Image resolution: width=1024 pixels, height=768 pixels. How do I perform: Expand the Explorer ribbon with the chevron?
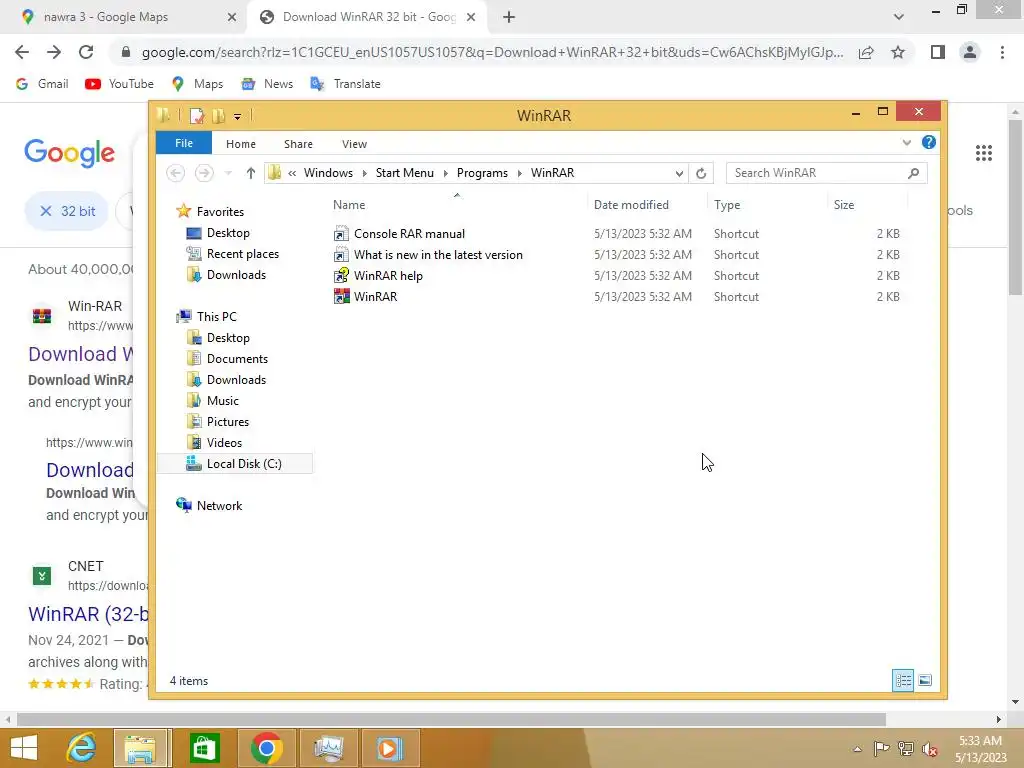pyautogui.click(x=906, y=142)
